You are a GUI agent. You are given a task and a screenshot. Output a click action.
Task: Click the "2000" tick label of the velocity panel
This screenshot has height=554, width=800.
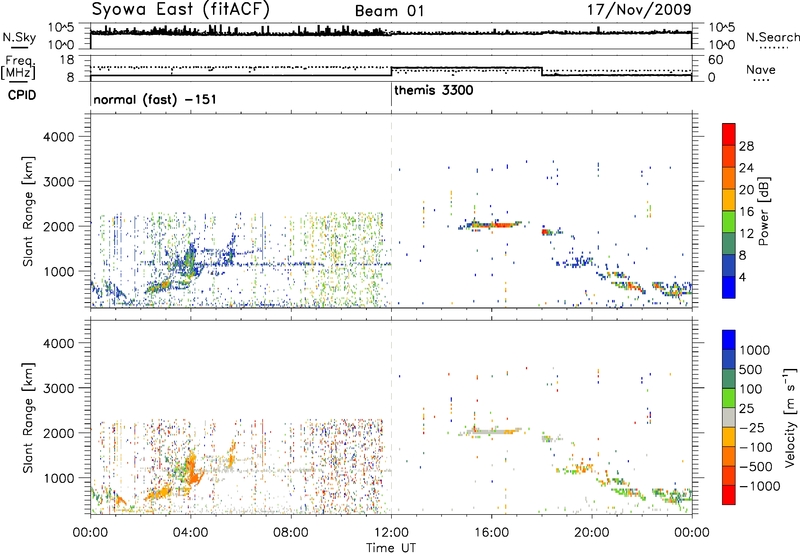[58, 433]
